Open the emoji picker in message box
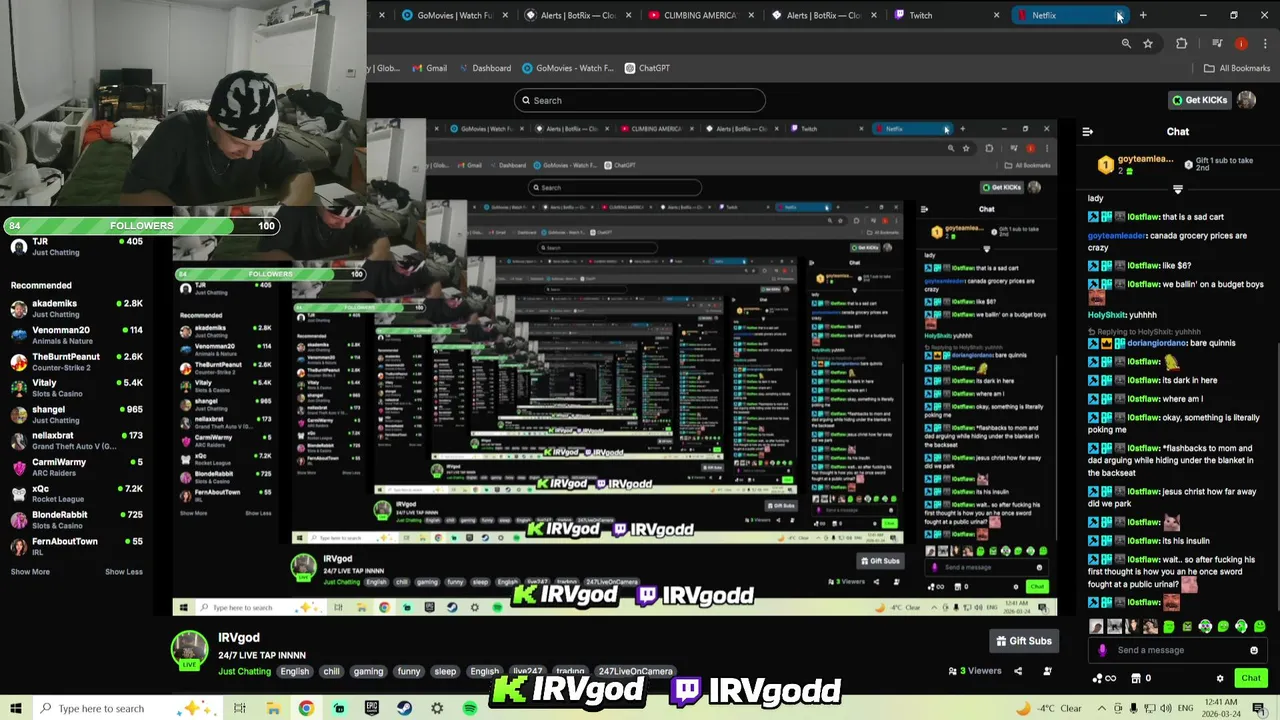This screenshot has height=720, width=1280. click(x=1254, y=650)
